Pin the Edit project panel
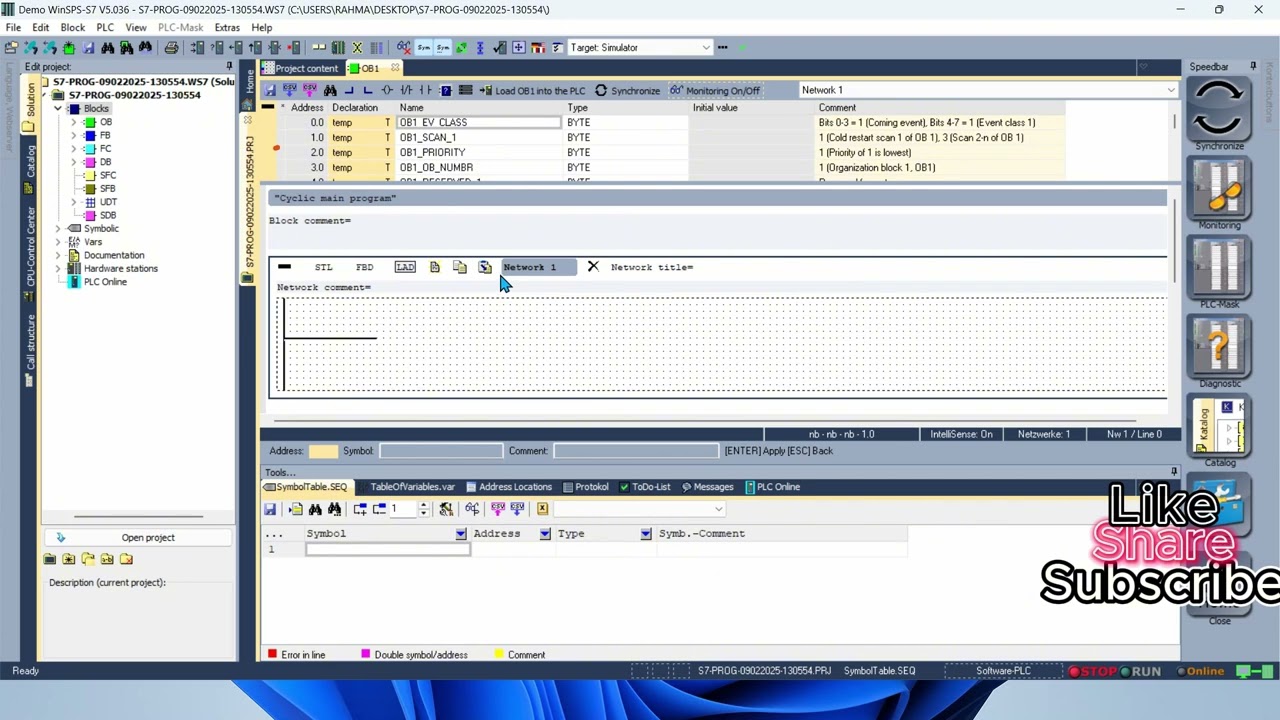The image size is (1280, 720). [x=229, y=67]
